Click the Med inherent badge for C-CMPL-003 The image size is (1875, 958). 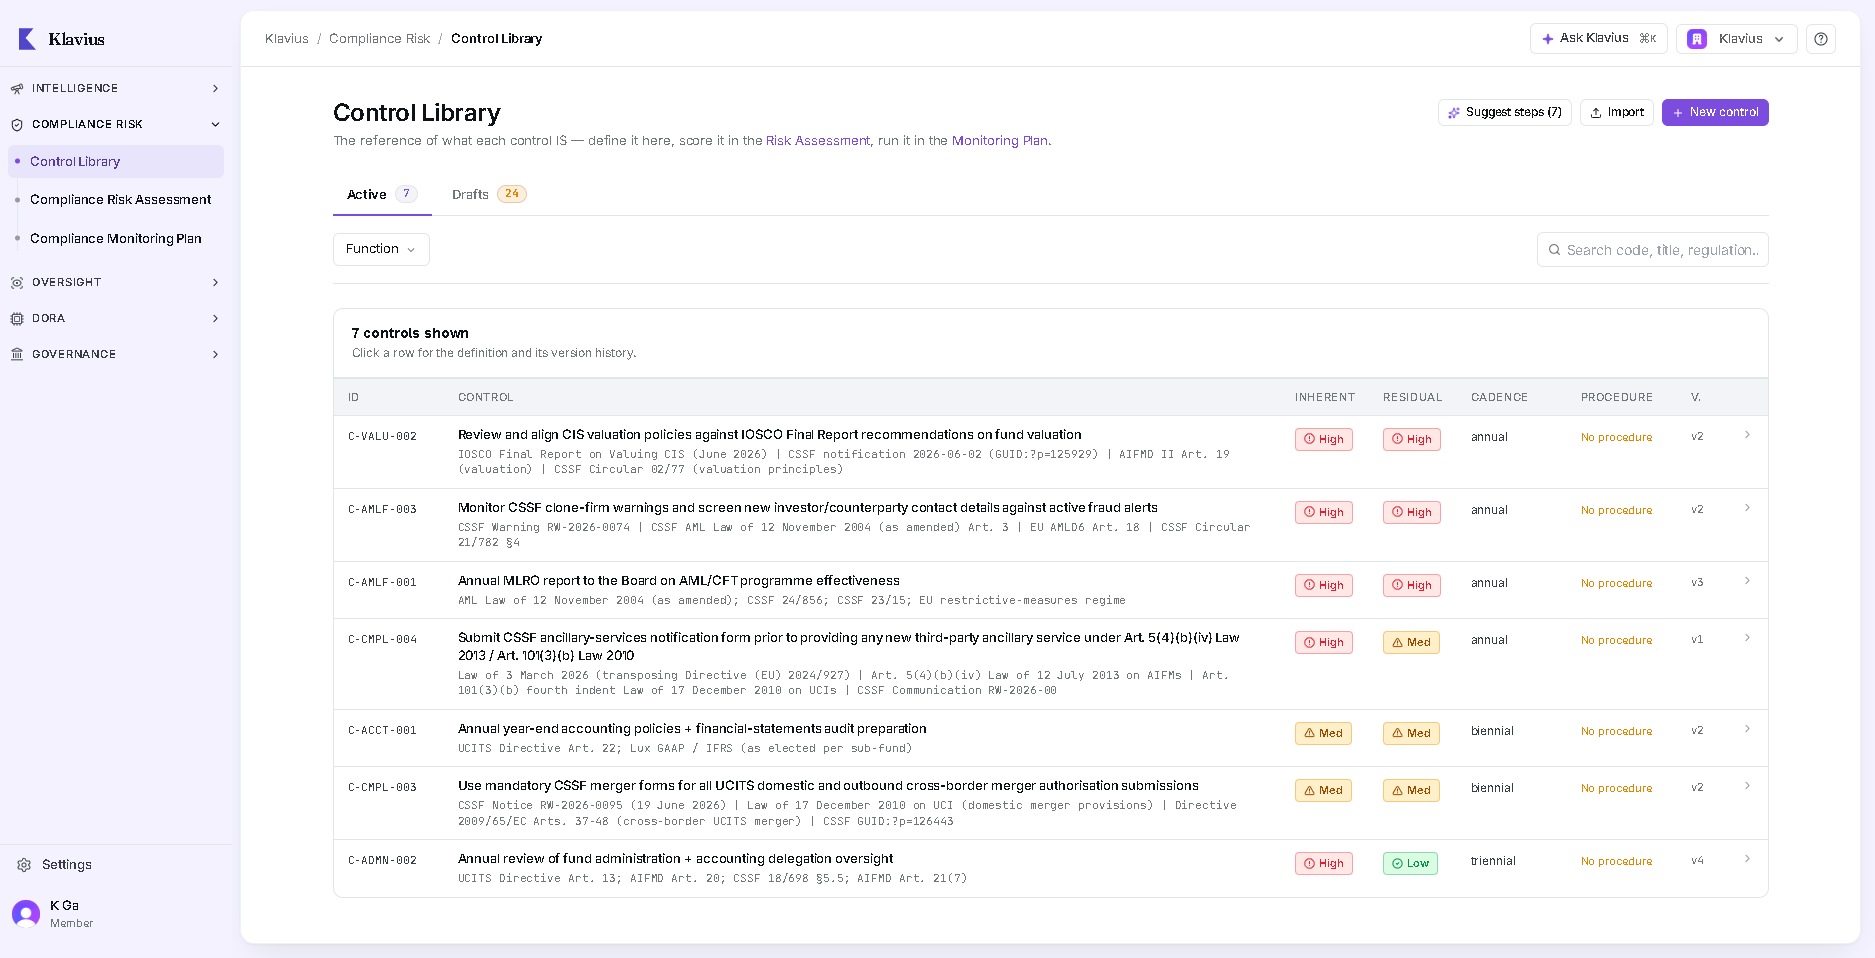pos(1323,790)
